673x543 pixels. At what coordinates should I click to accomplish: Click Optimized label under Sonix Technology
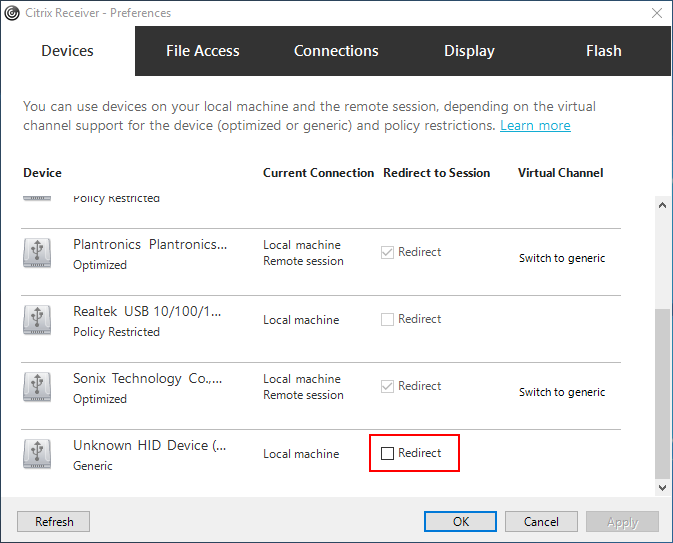pos(100,399)
